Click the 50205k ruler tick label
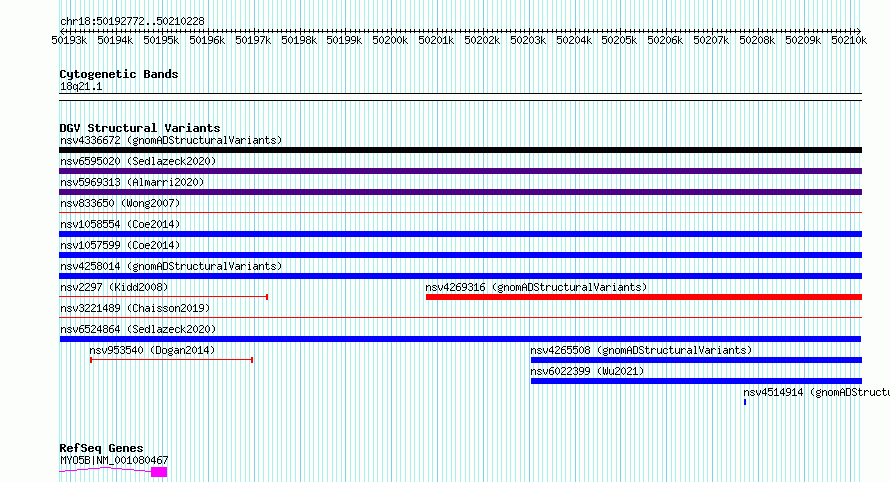This screenshot has width=890, height=482. (x=619, y=40)
